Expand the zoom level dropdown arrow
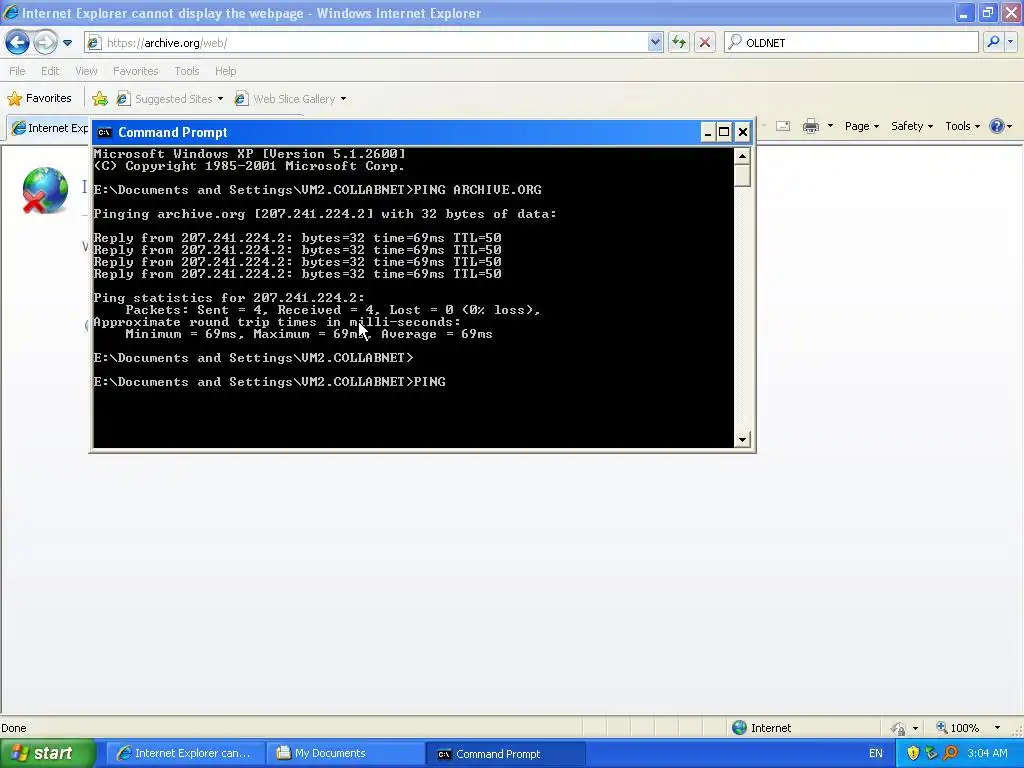1024x768 pixels. pos(997,728)
